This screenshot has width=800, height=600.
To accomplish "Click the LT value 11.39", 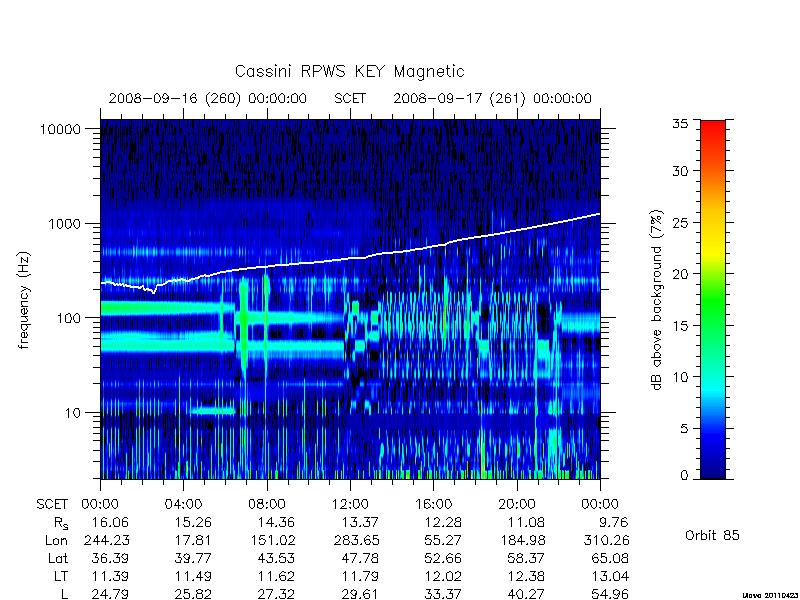I will pyautogui.click(x=110, y=576).
